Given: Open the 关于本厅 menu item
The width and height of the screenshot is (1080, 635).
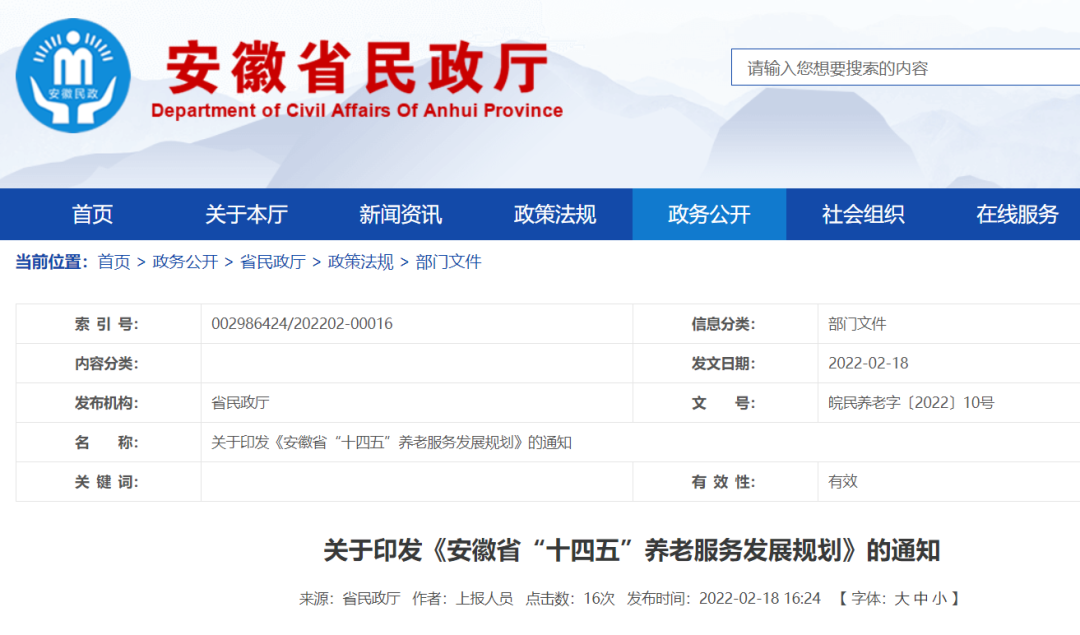Looking at the screenshot, I should (x=246, y=214).
